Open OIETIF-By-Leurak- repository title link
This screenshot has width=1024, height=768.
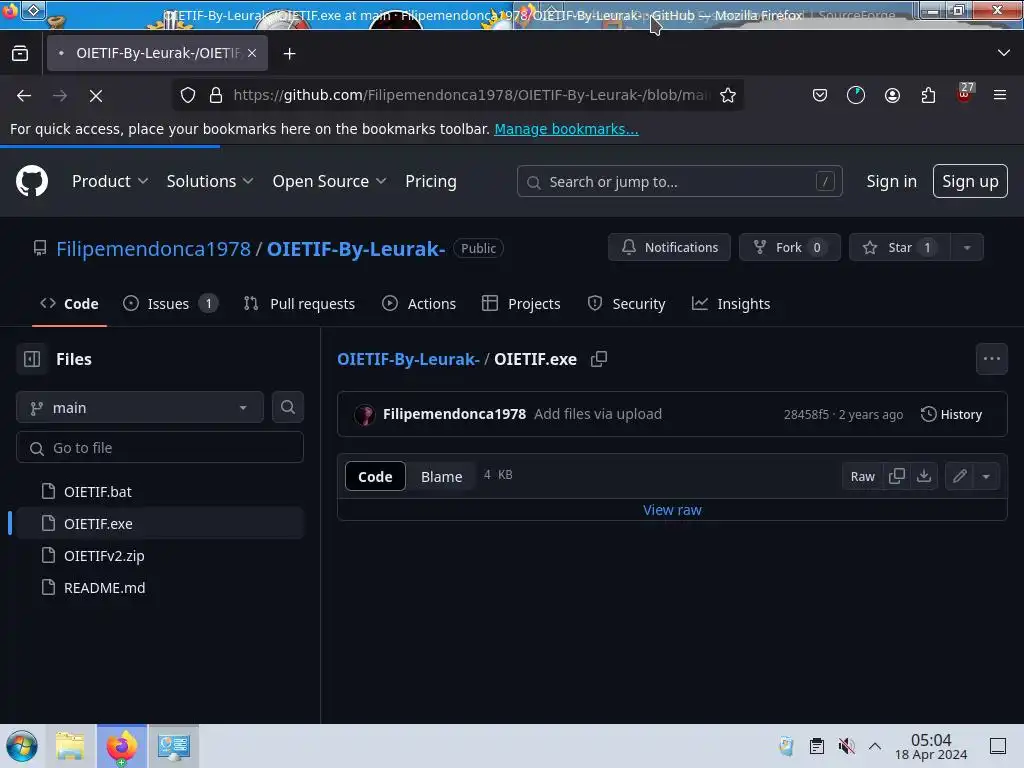tap(356, 248)
